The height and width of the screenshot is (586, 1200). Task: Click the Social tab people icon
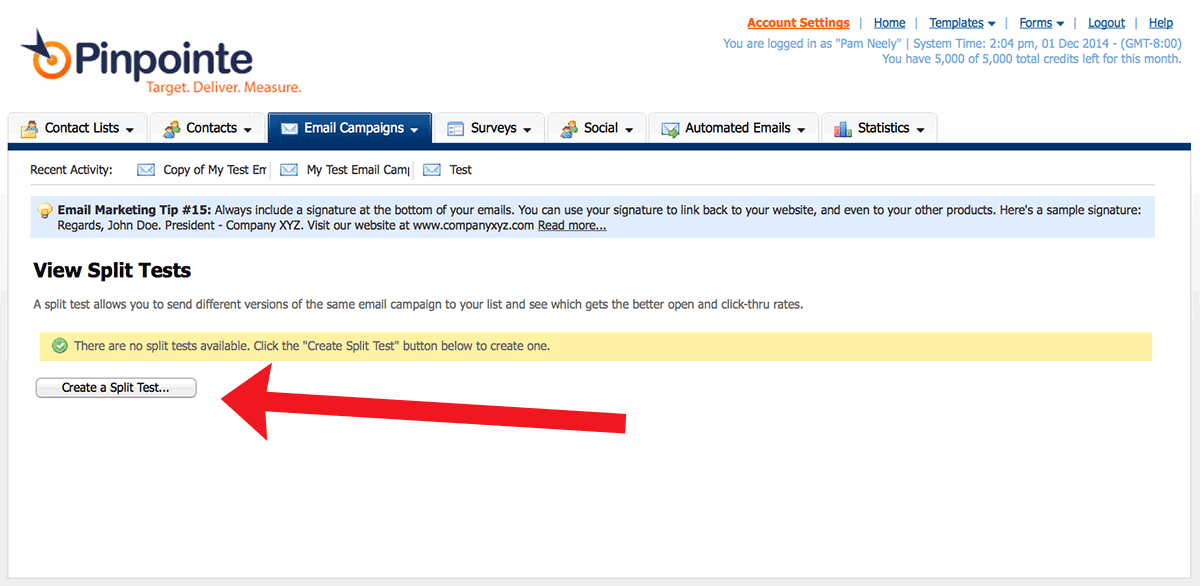[x=569, y=129]
